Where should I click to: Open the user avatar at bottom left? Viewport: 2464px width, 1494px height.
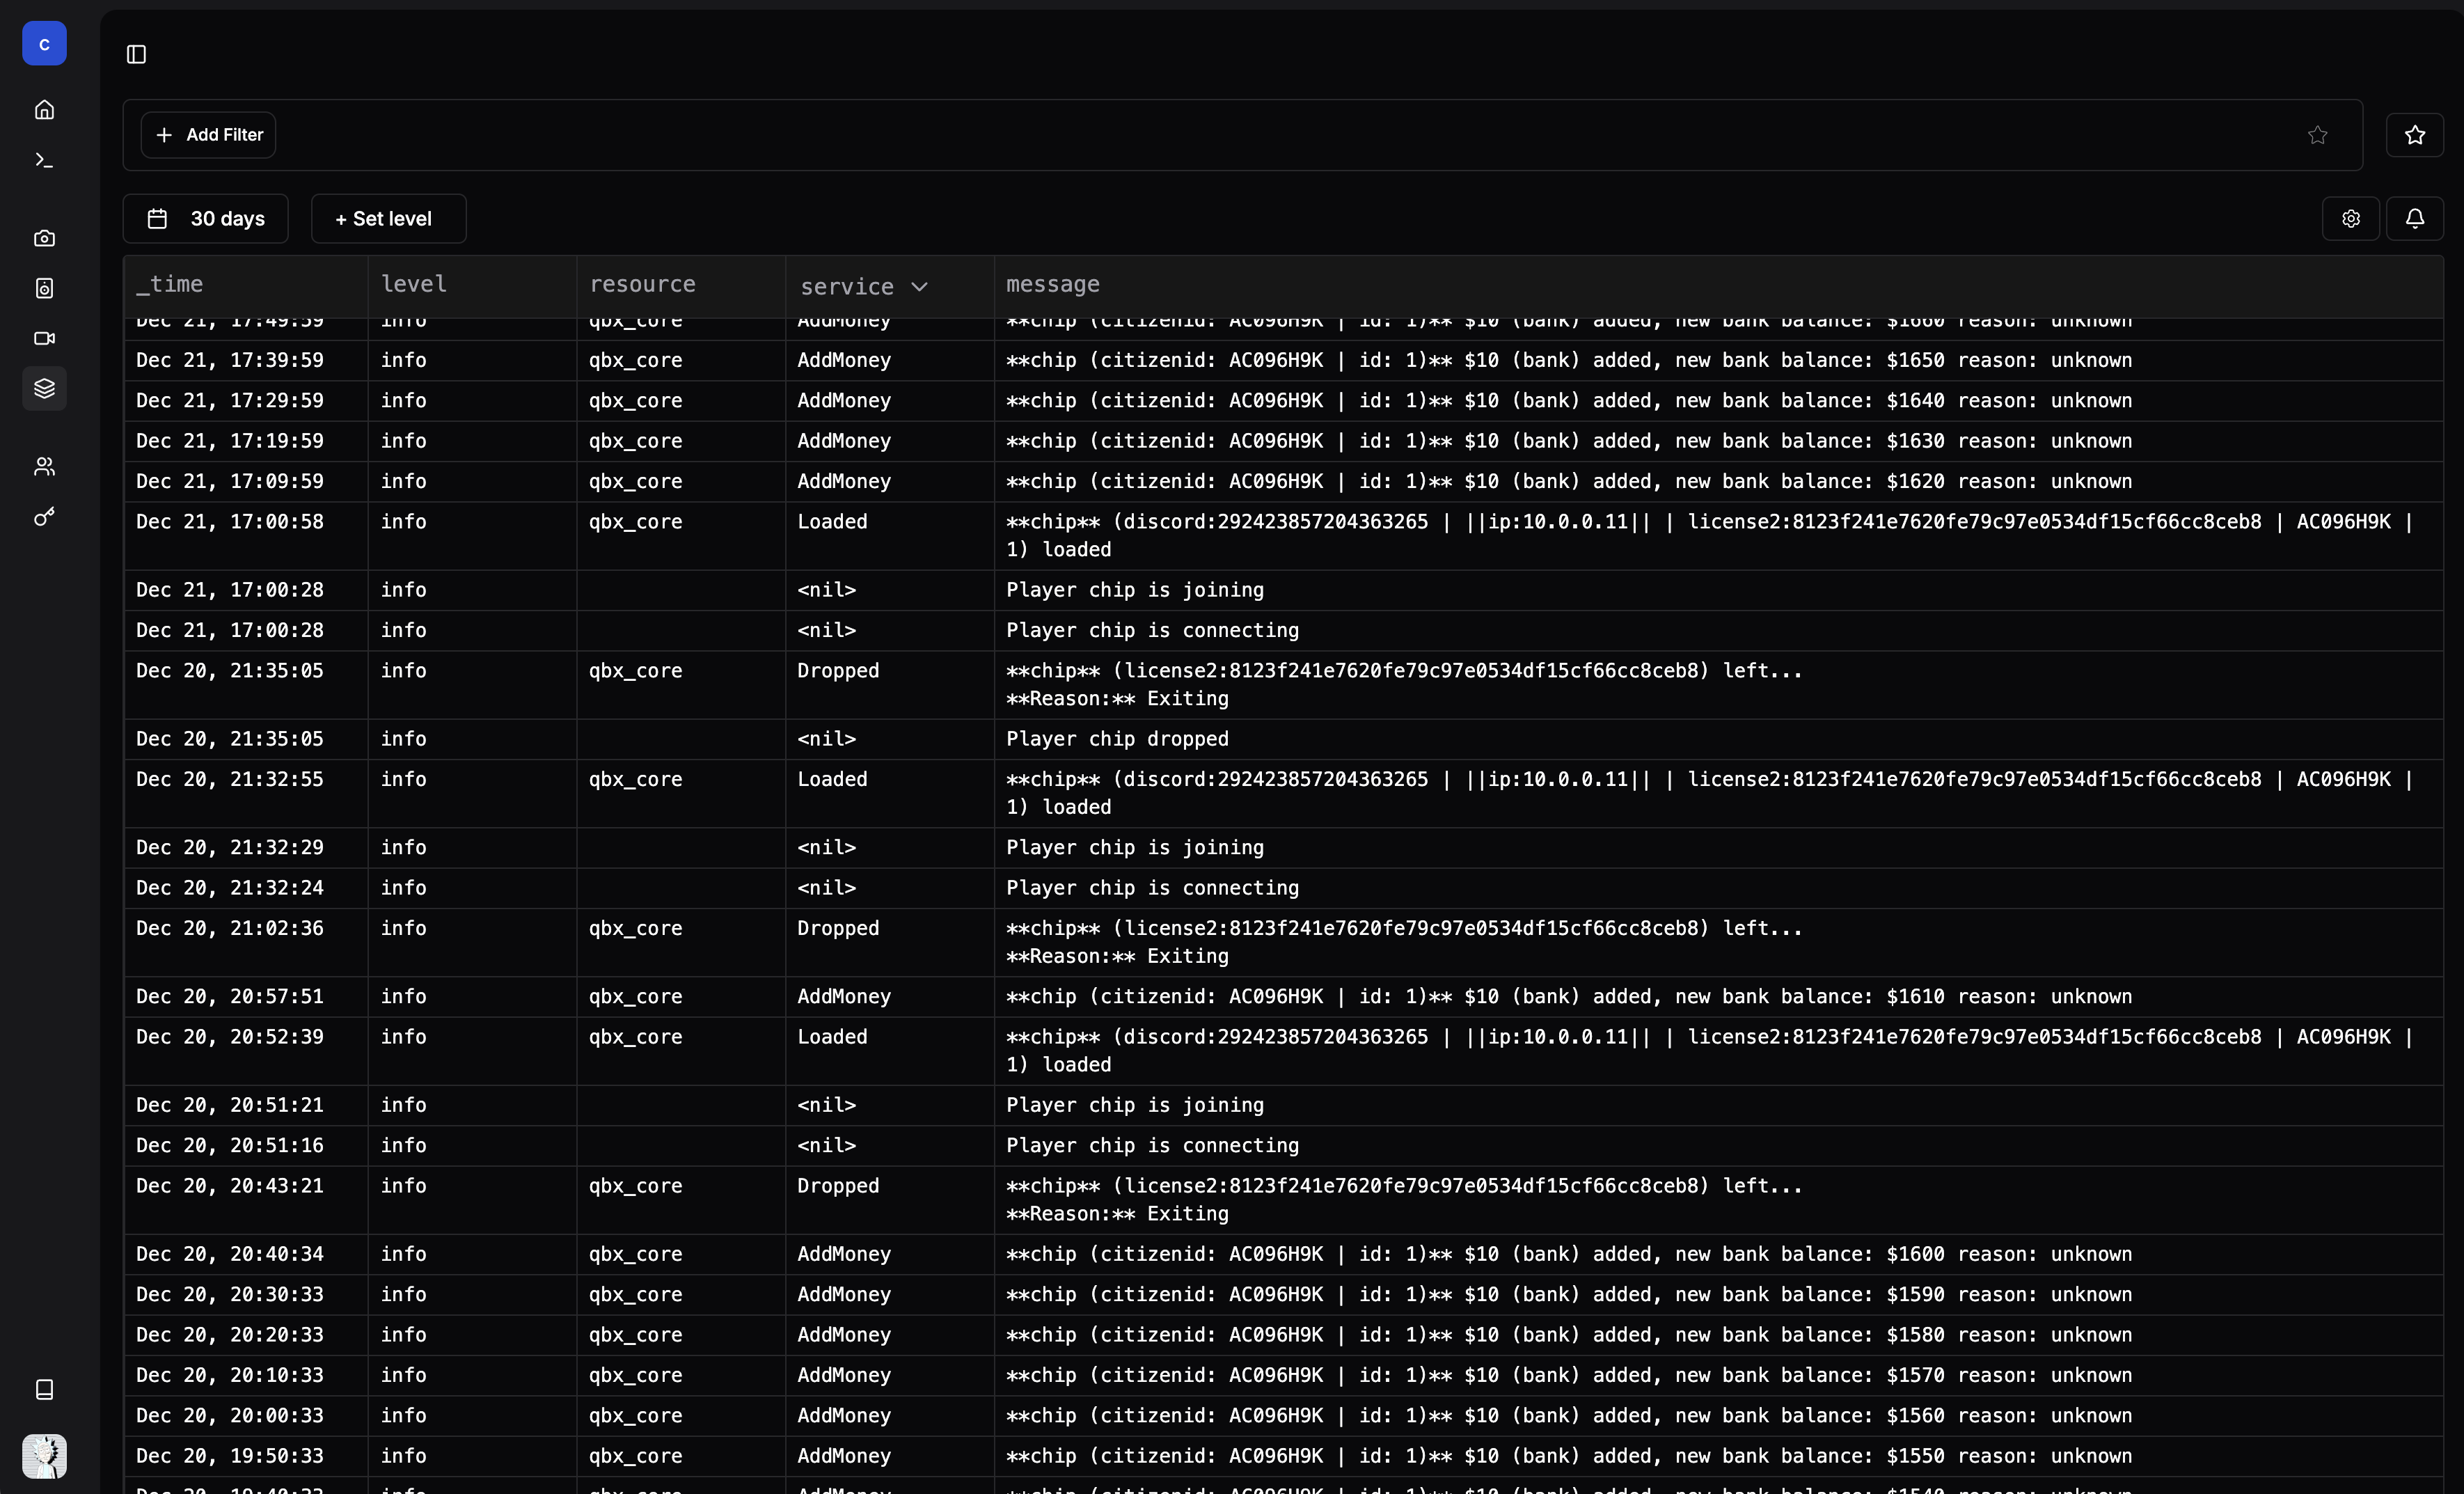tap(44, 1456)
